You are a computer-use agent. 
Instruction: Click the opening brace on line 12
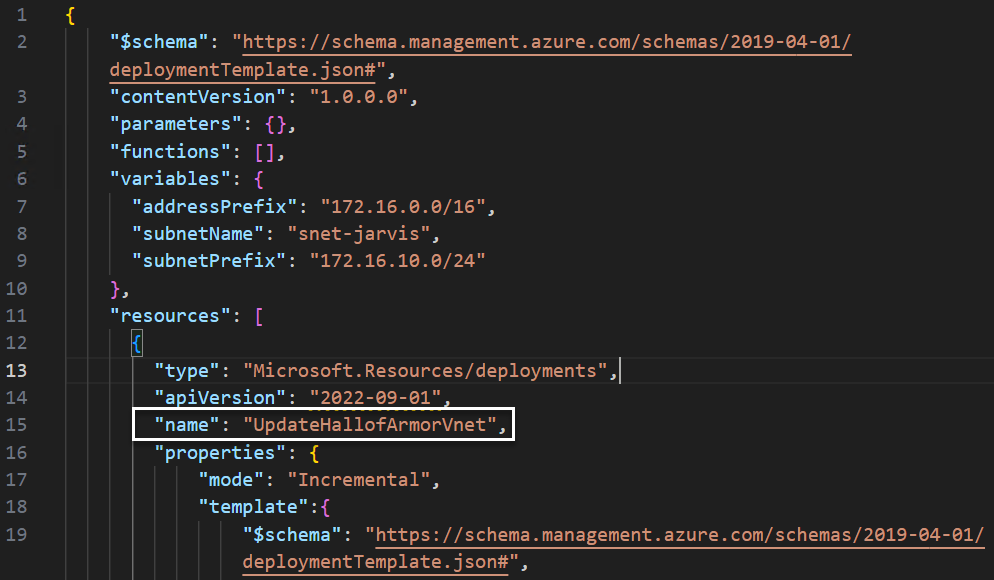click(137, 344)
